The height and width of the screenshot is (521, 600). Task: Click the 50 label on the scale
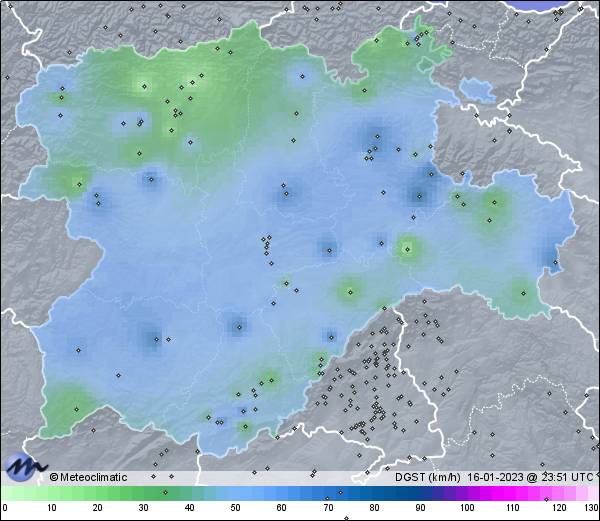235,508
